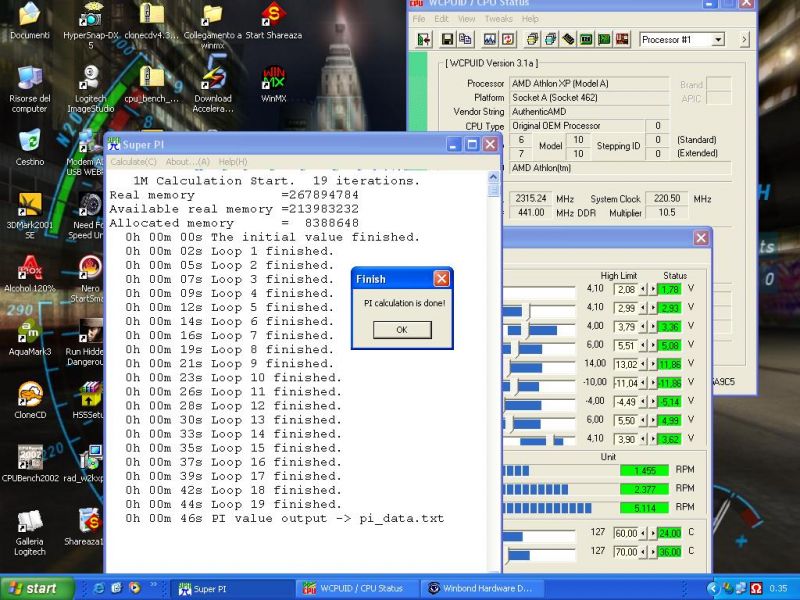
Task: Open the 3DMark2001 SE desktop icon
Action: pos(30,216)
